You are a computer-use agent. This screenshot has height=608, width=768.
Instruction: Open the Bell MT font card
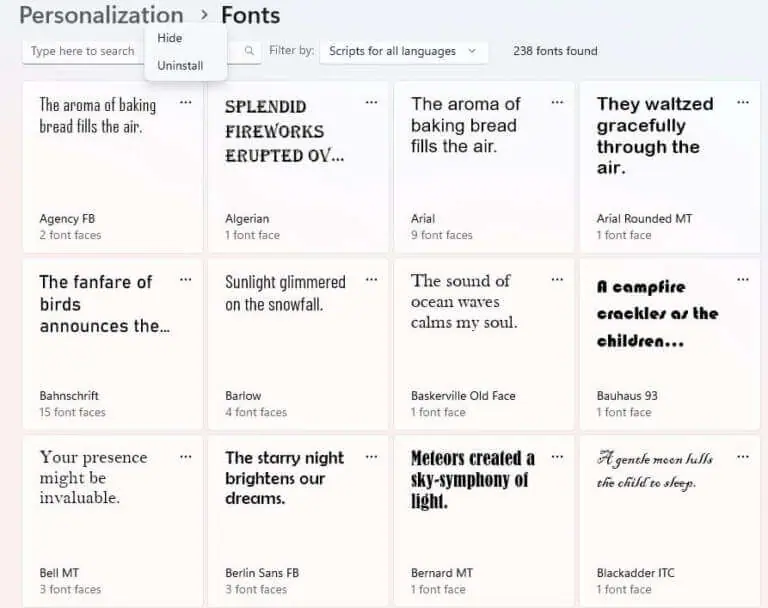click(113, 522)
